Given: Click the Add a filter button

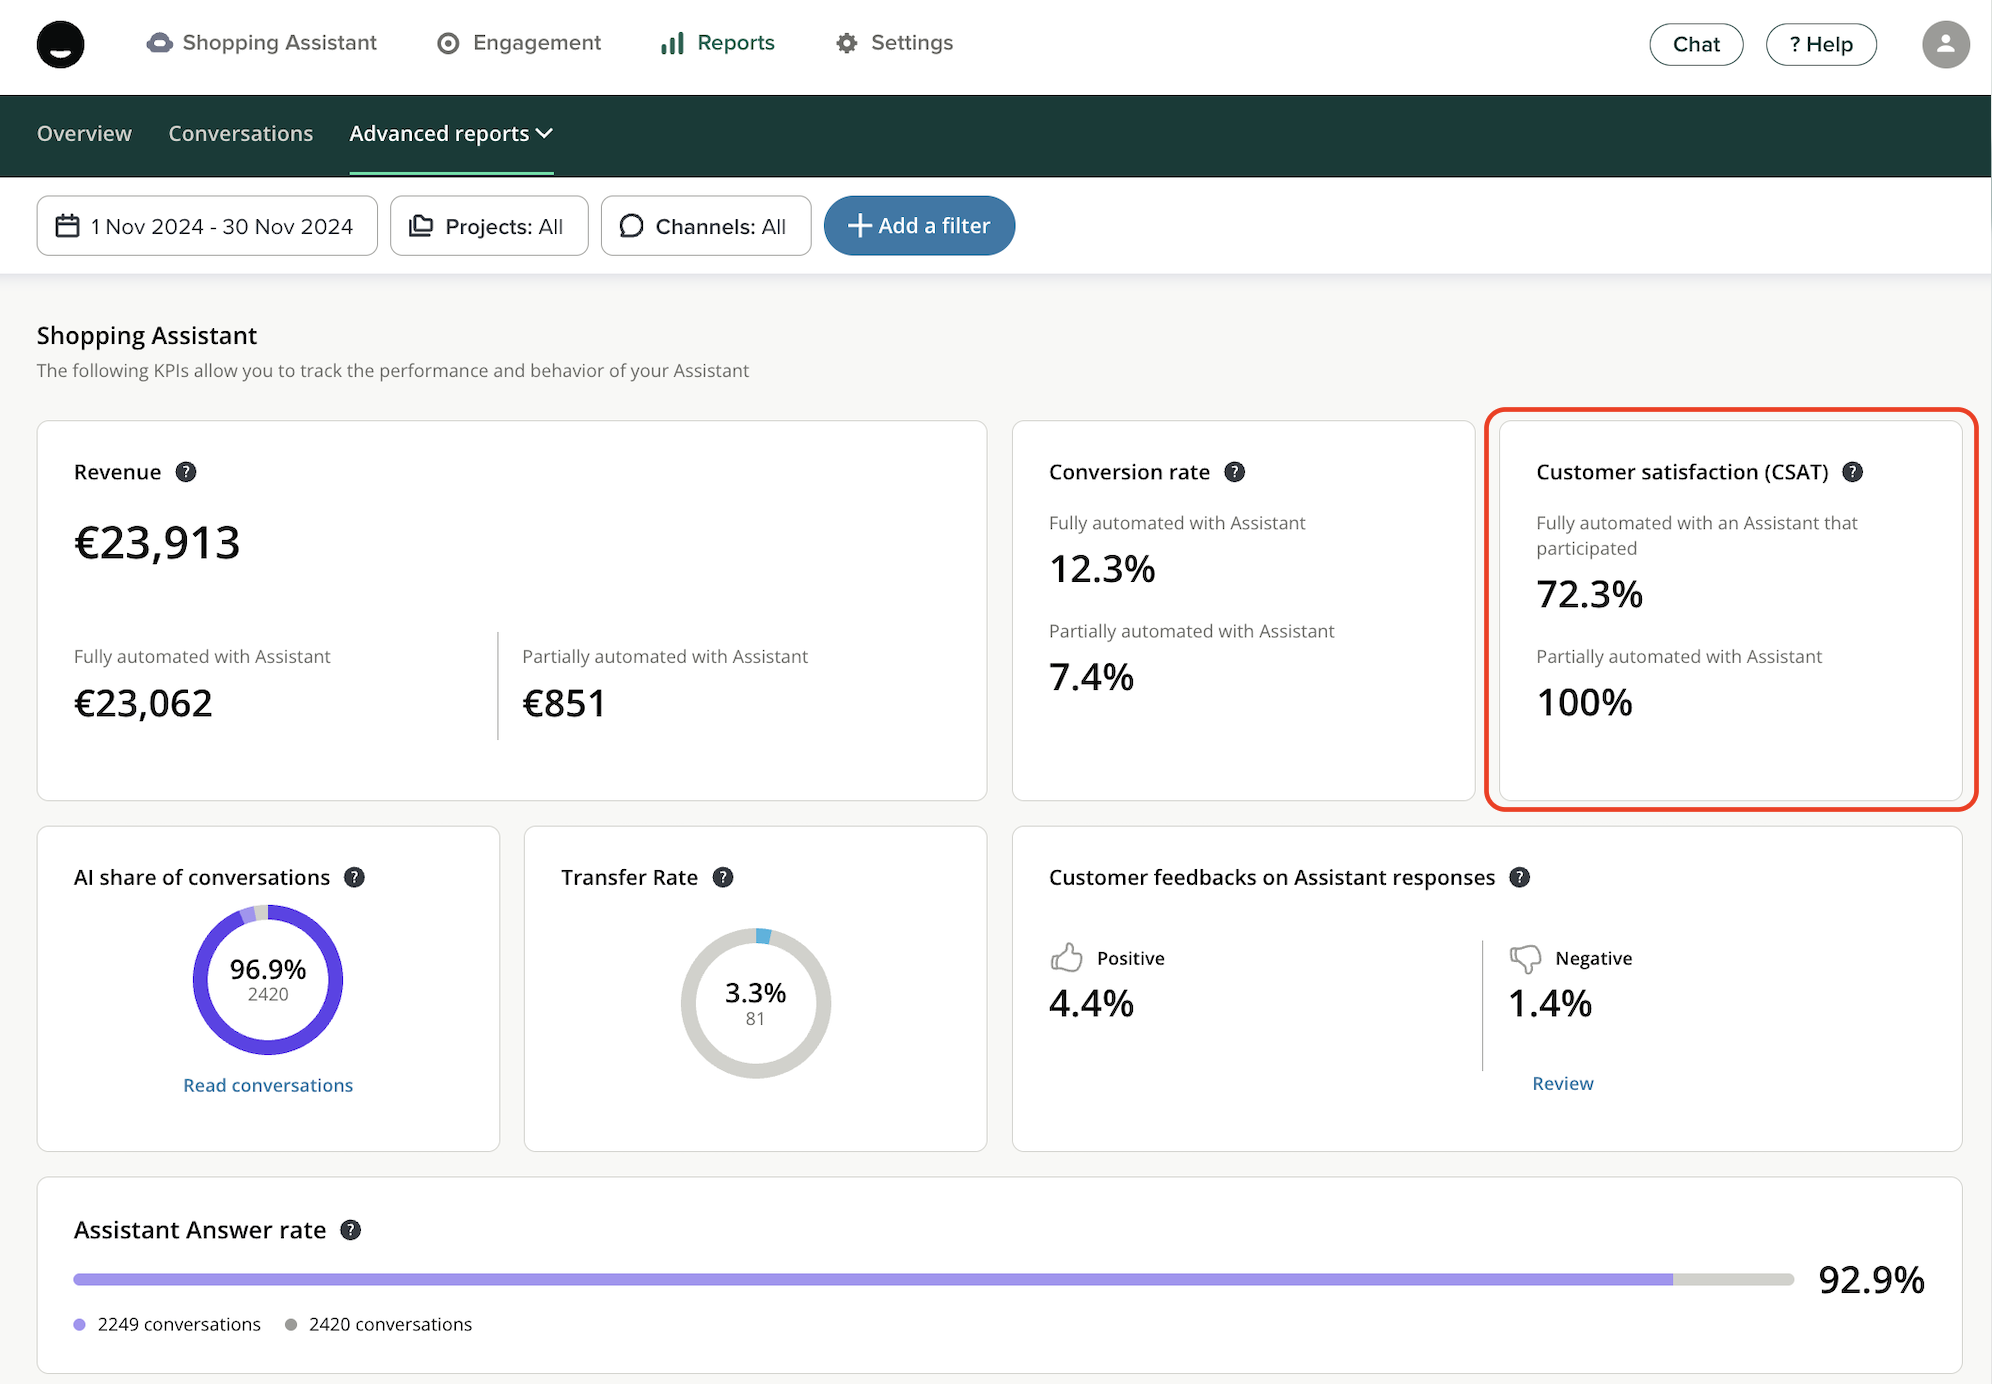Looking at the screenshot, I should click(919, 226).
